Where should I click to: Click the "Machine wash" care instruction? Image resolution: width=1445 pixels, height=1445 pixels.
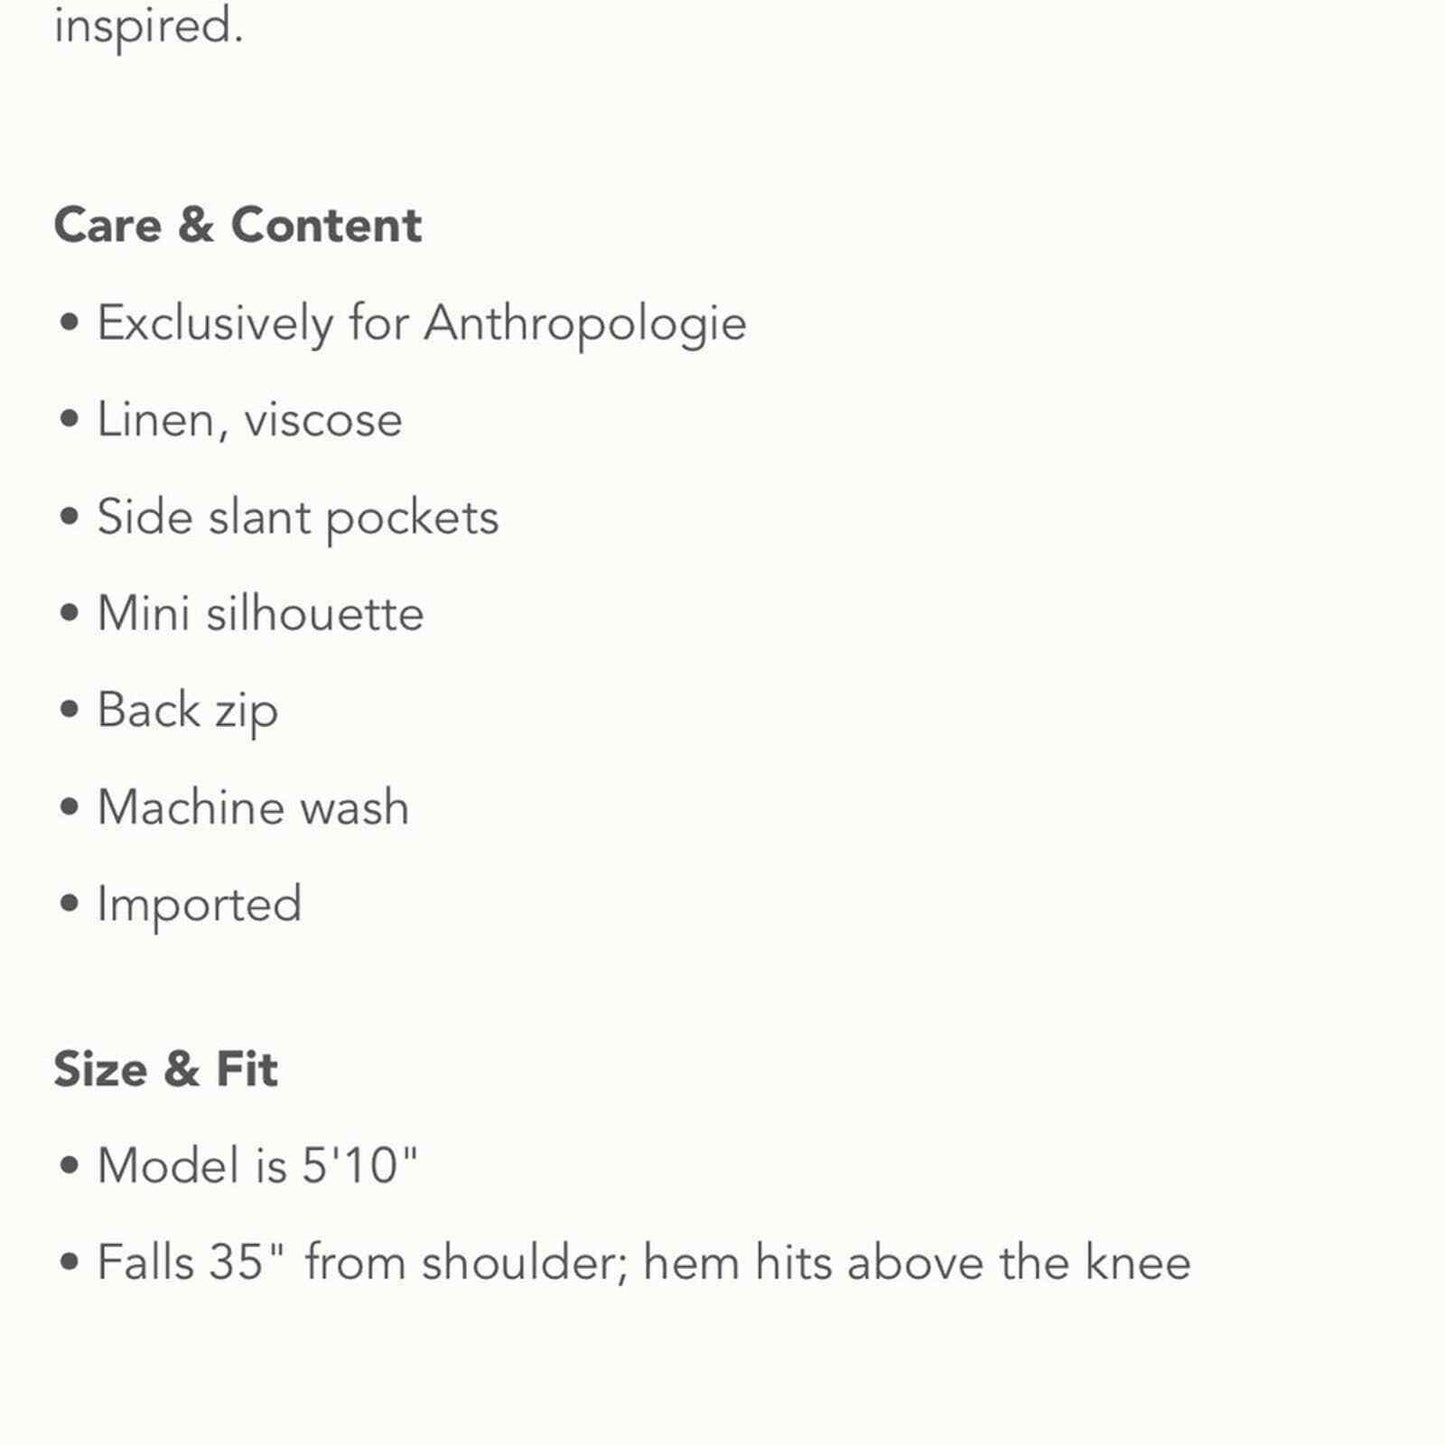[253, 807]
